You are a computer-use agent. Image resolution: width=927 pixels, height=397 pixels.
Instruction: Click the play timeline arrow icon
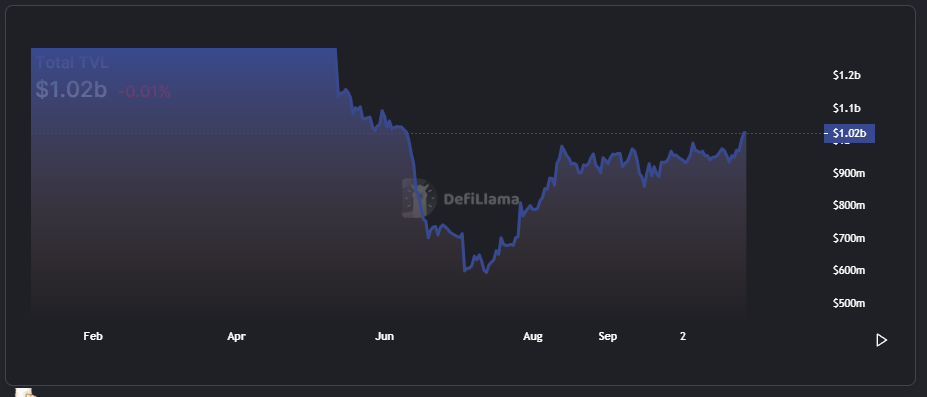[881, 340]
